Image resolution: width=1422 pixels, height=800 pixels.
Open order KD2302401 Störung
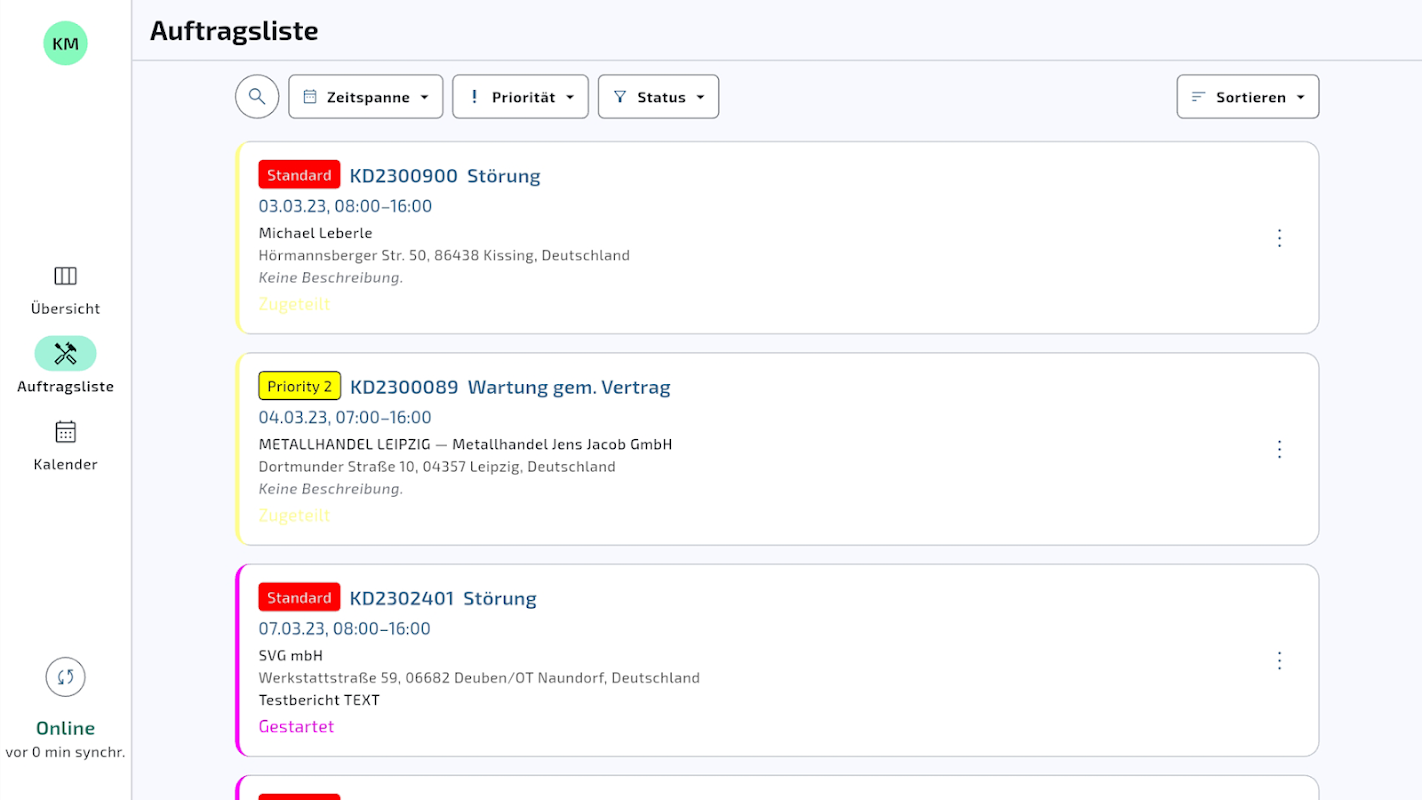(x=443, y=598)
